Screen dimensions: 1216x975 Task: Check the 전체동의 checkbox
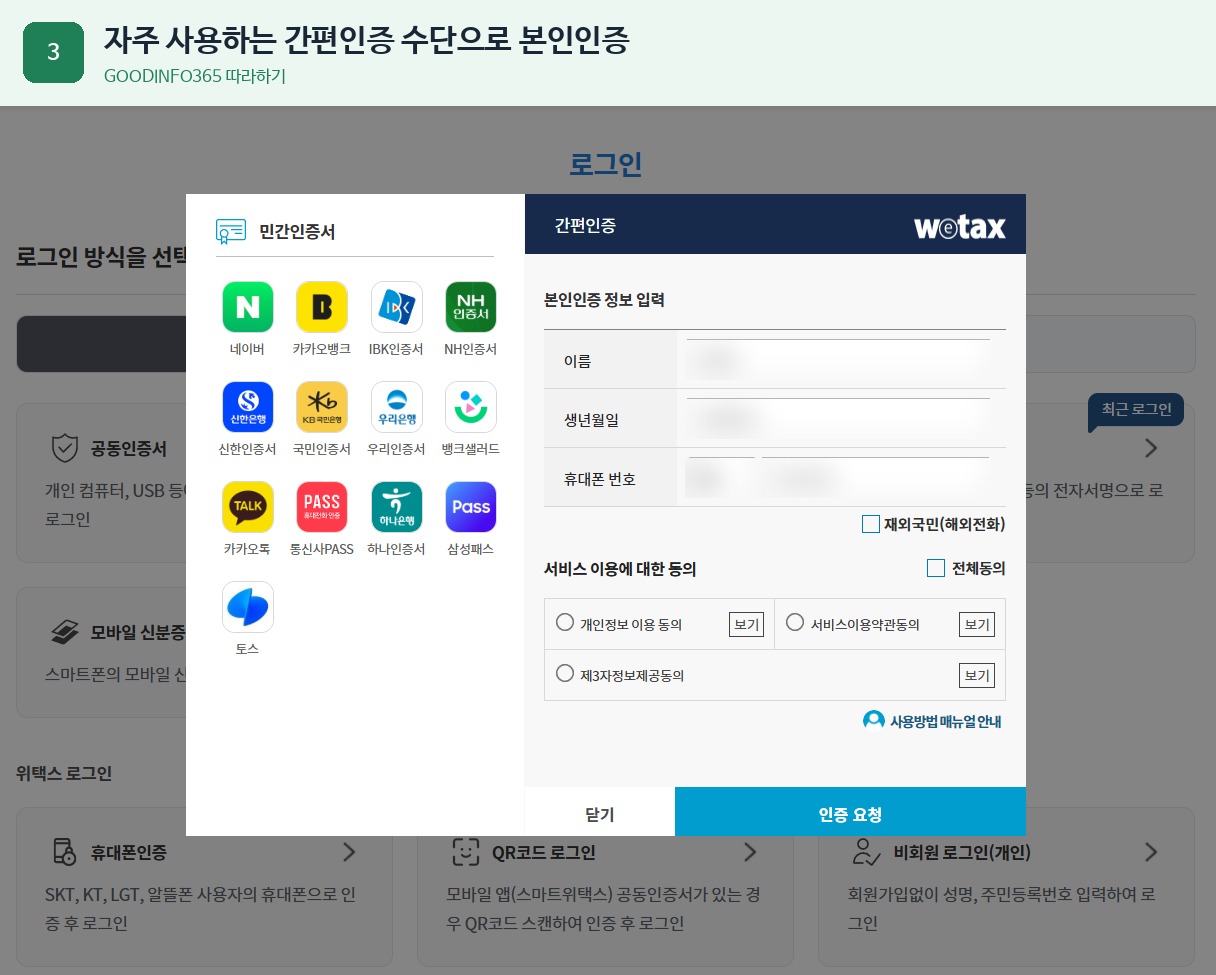(x=936, y=568)
